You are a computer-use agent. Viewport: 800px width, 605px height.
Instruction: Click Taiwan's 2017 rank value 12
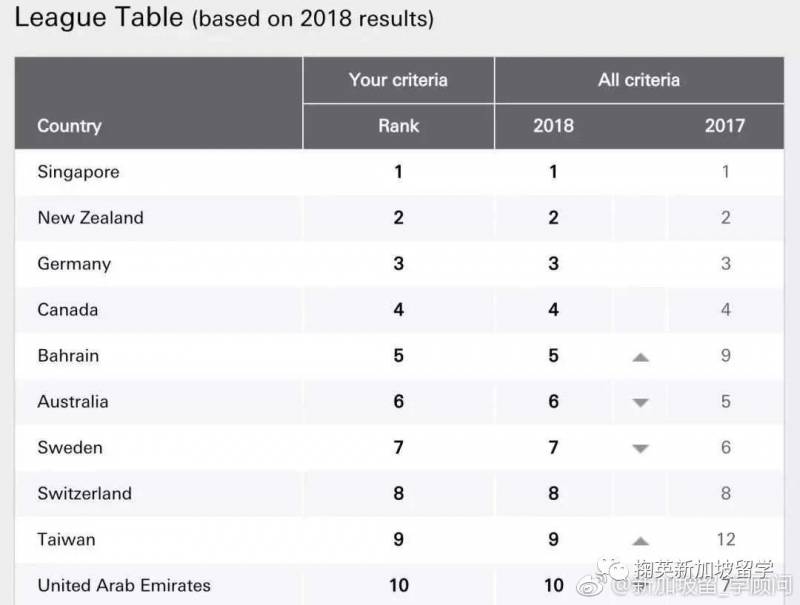(725, 540)
